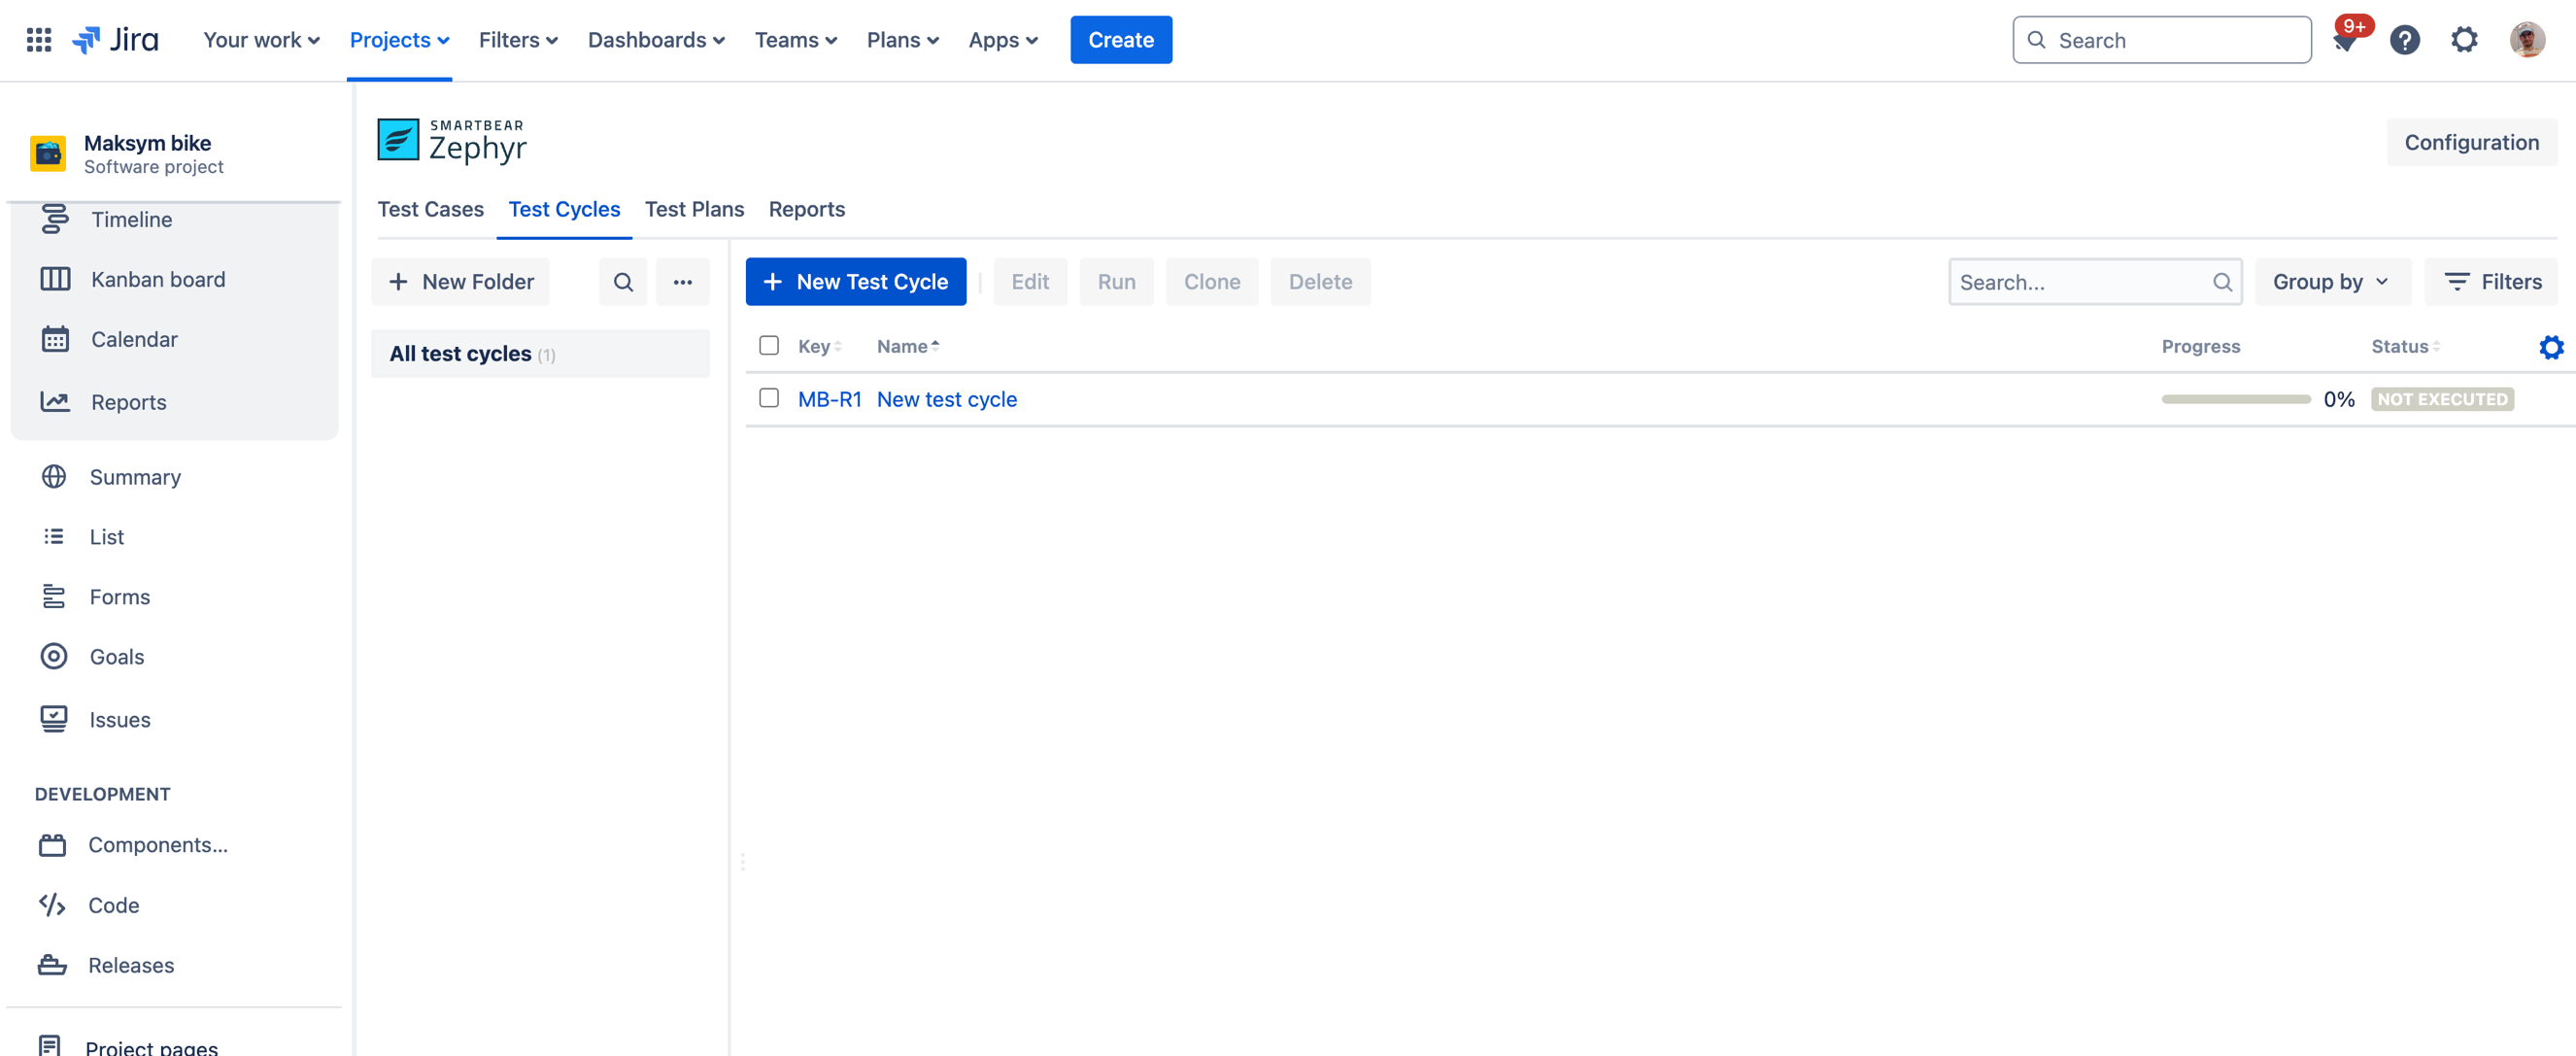Open the folder more options ellipsis
This screenshot has width=2576, height=1056.
click(x=682, y=282)
